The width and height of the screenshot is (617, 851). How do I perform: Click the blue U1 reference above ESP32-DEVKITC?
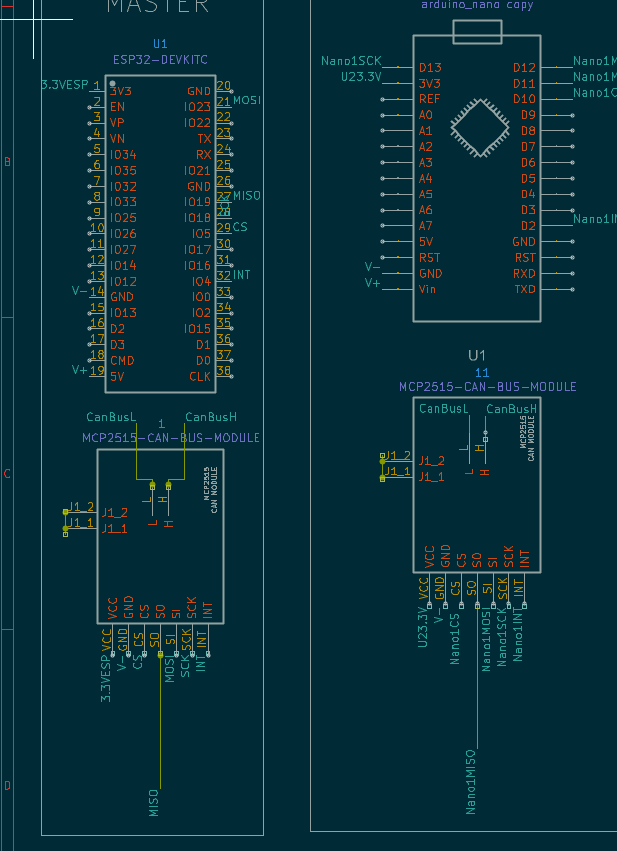pos(160,44)
